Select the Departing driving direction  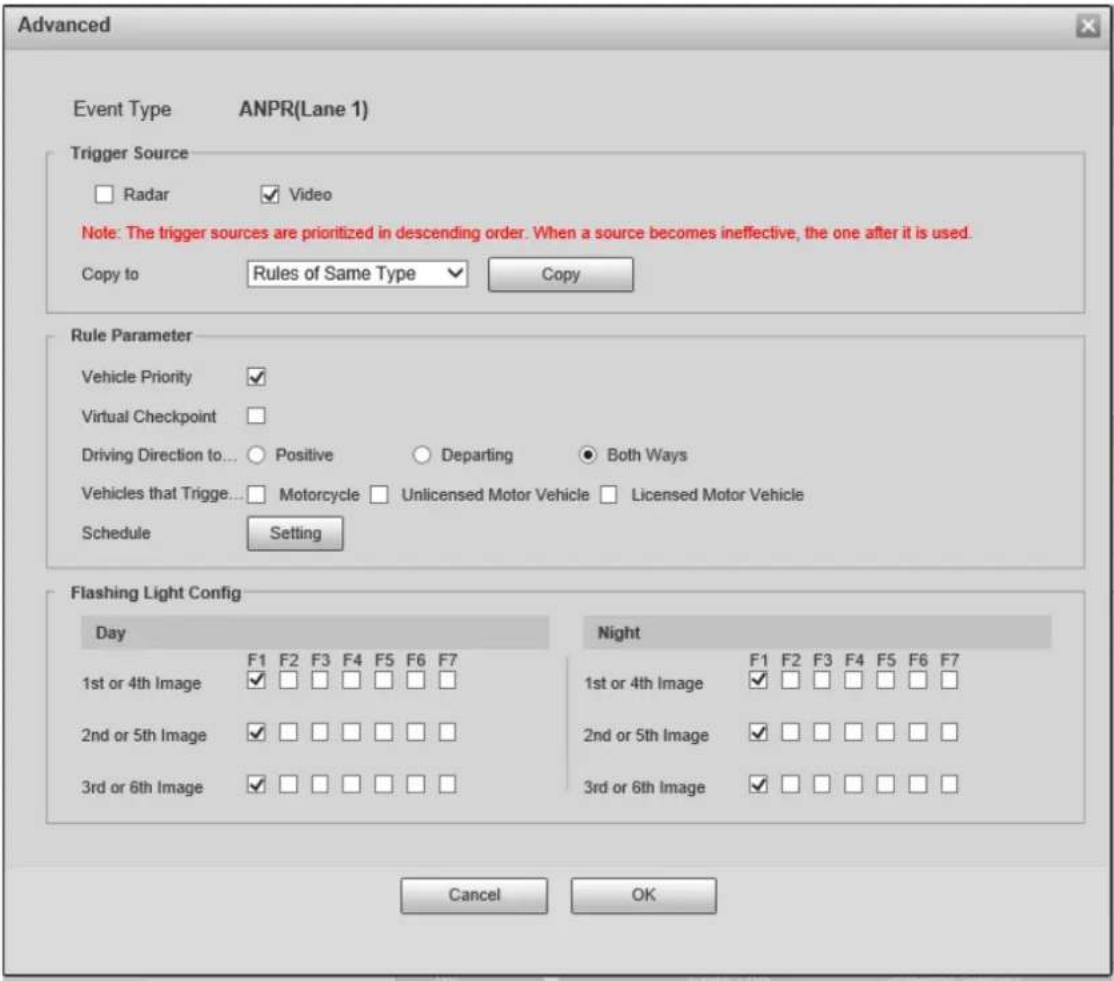point(422,455)
